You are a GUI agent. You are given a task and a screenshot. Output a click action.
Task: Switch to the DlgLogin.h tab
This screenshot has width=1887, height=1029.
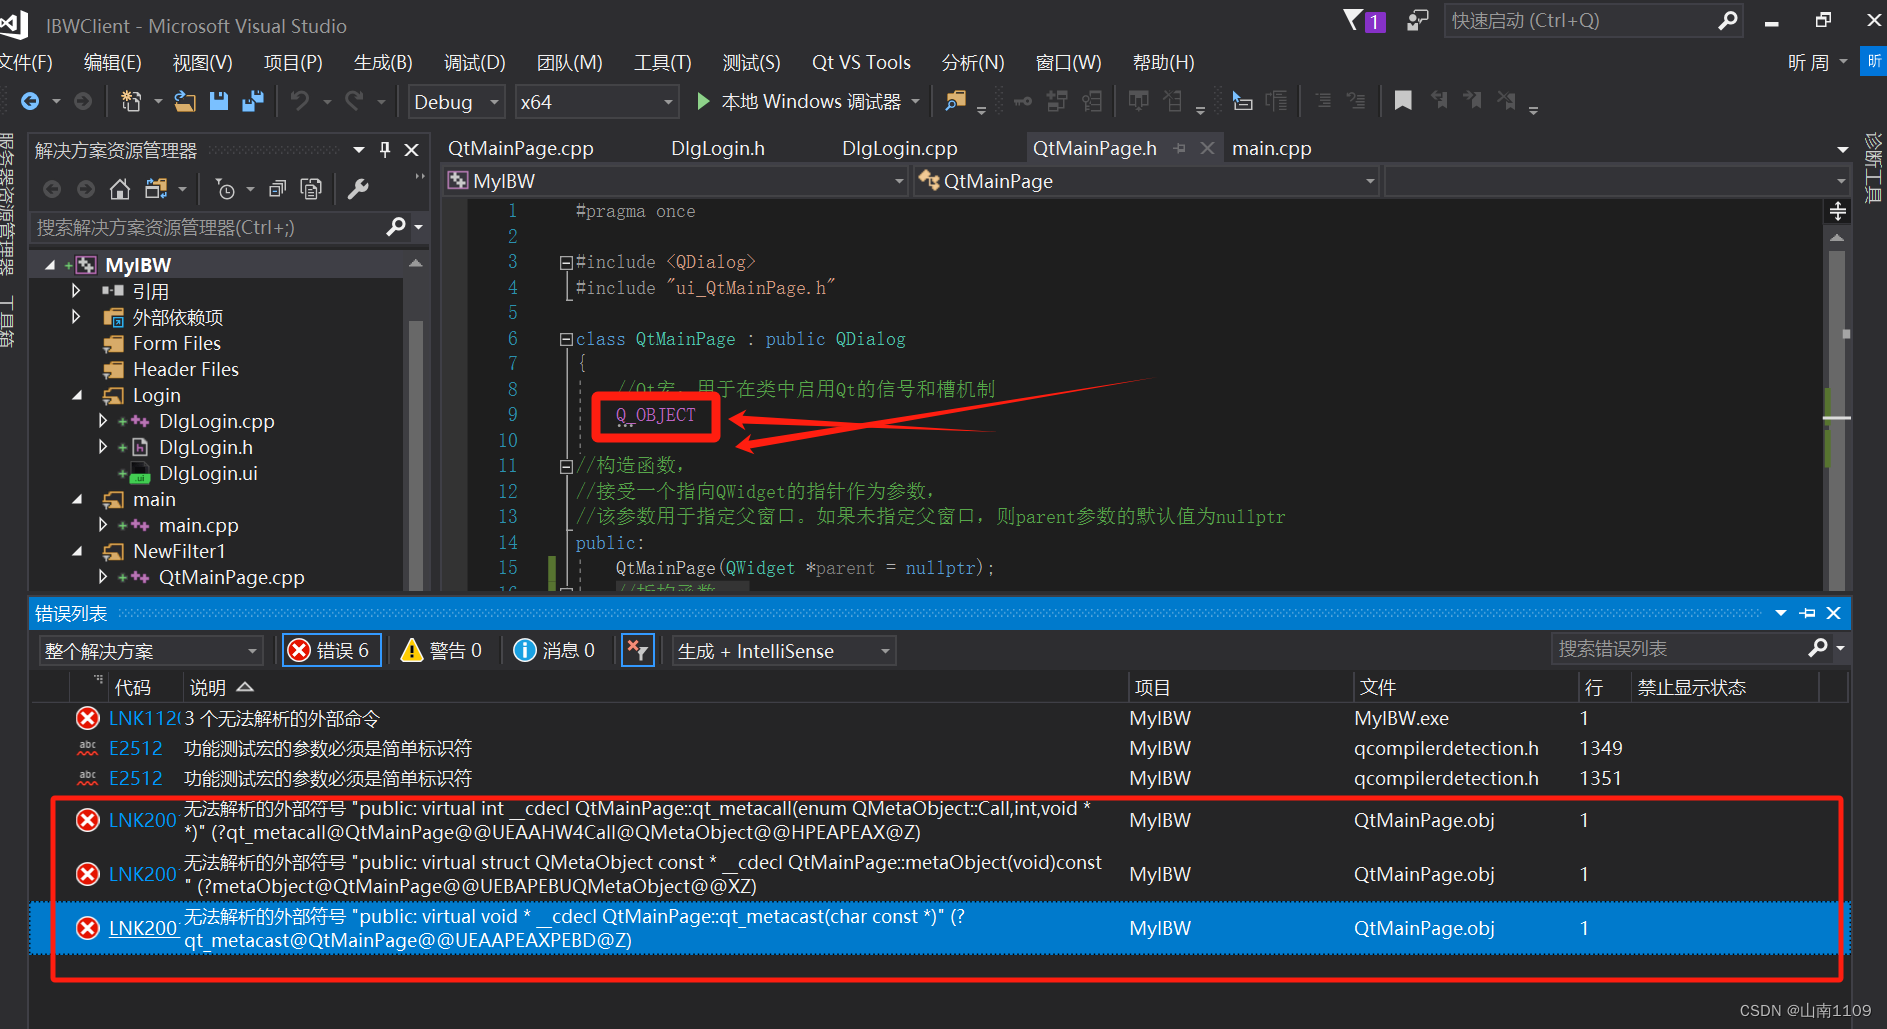(718, 148)
